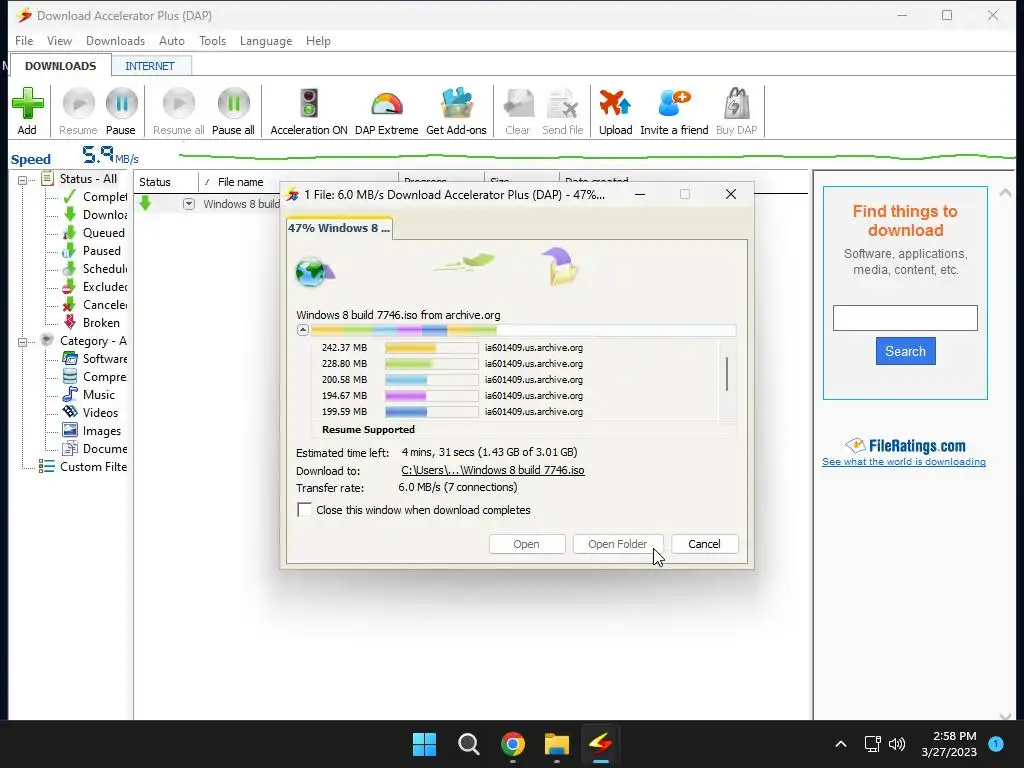Click the 194.67 MB purple progress bar
Image resolution: width=1024 pixels, height=768 pixels.
(x=431, y=396)
